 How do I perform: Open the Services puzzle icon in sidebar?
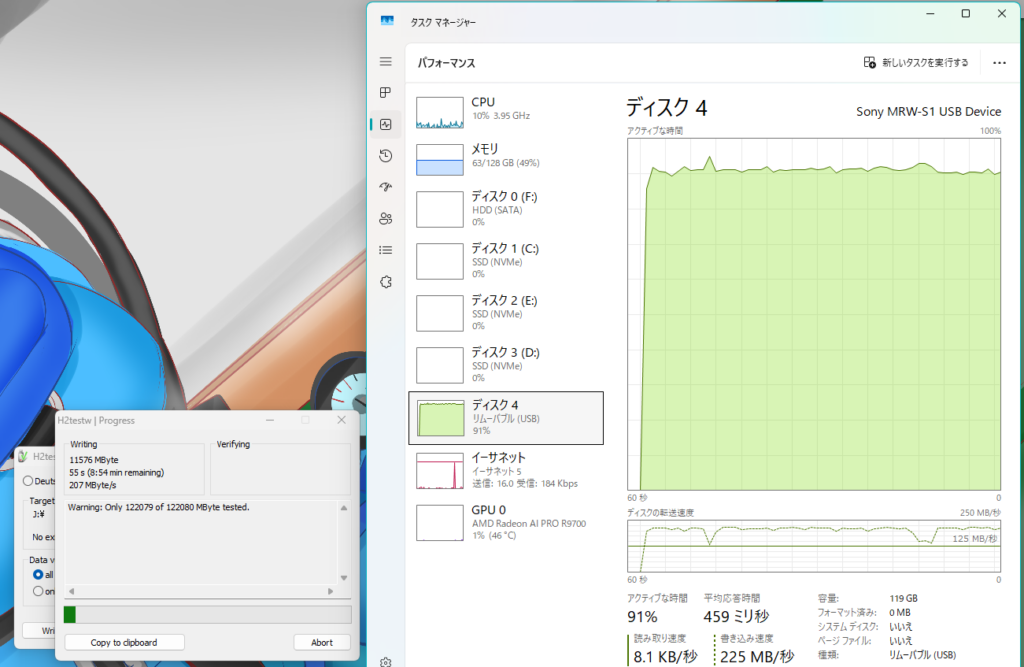click(385, 282)
